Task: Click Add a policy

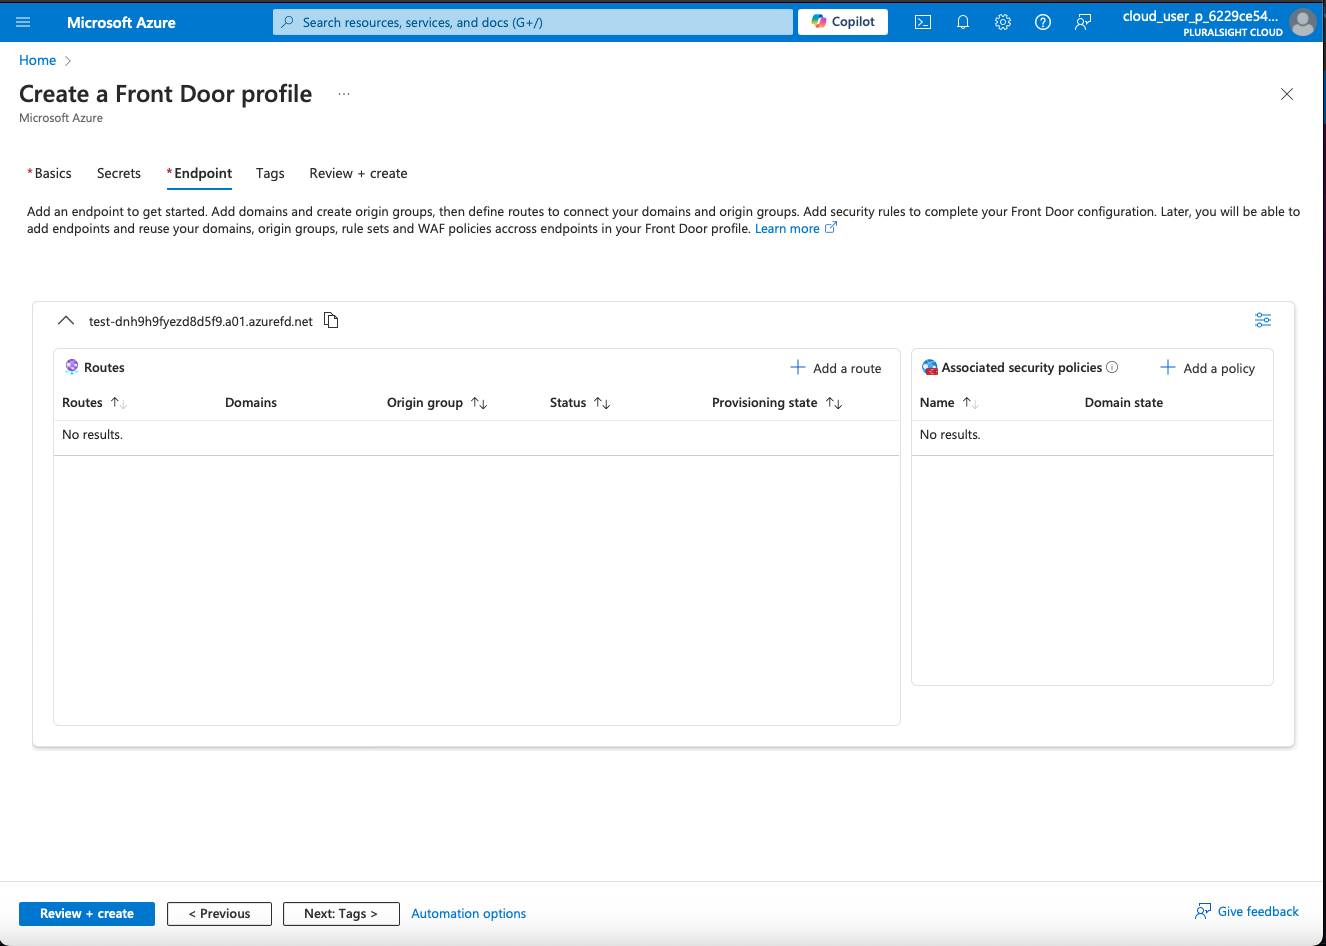Action: [1207, 368]
